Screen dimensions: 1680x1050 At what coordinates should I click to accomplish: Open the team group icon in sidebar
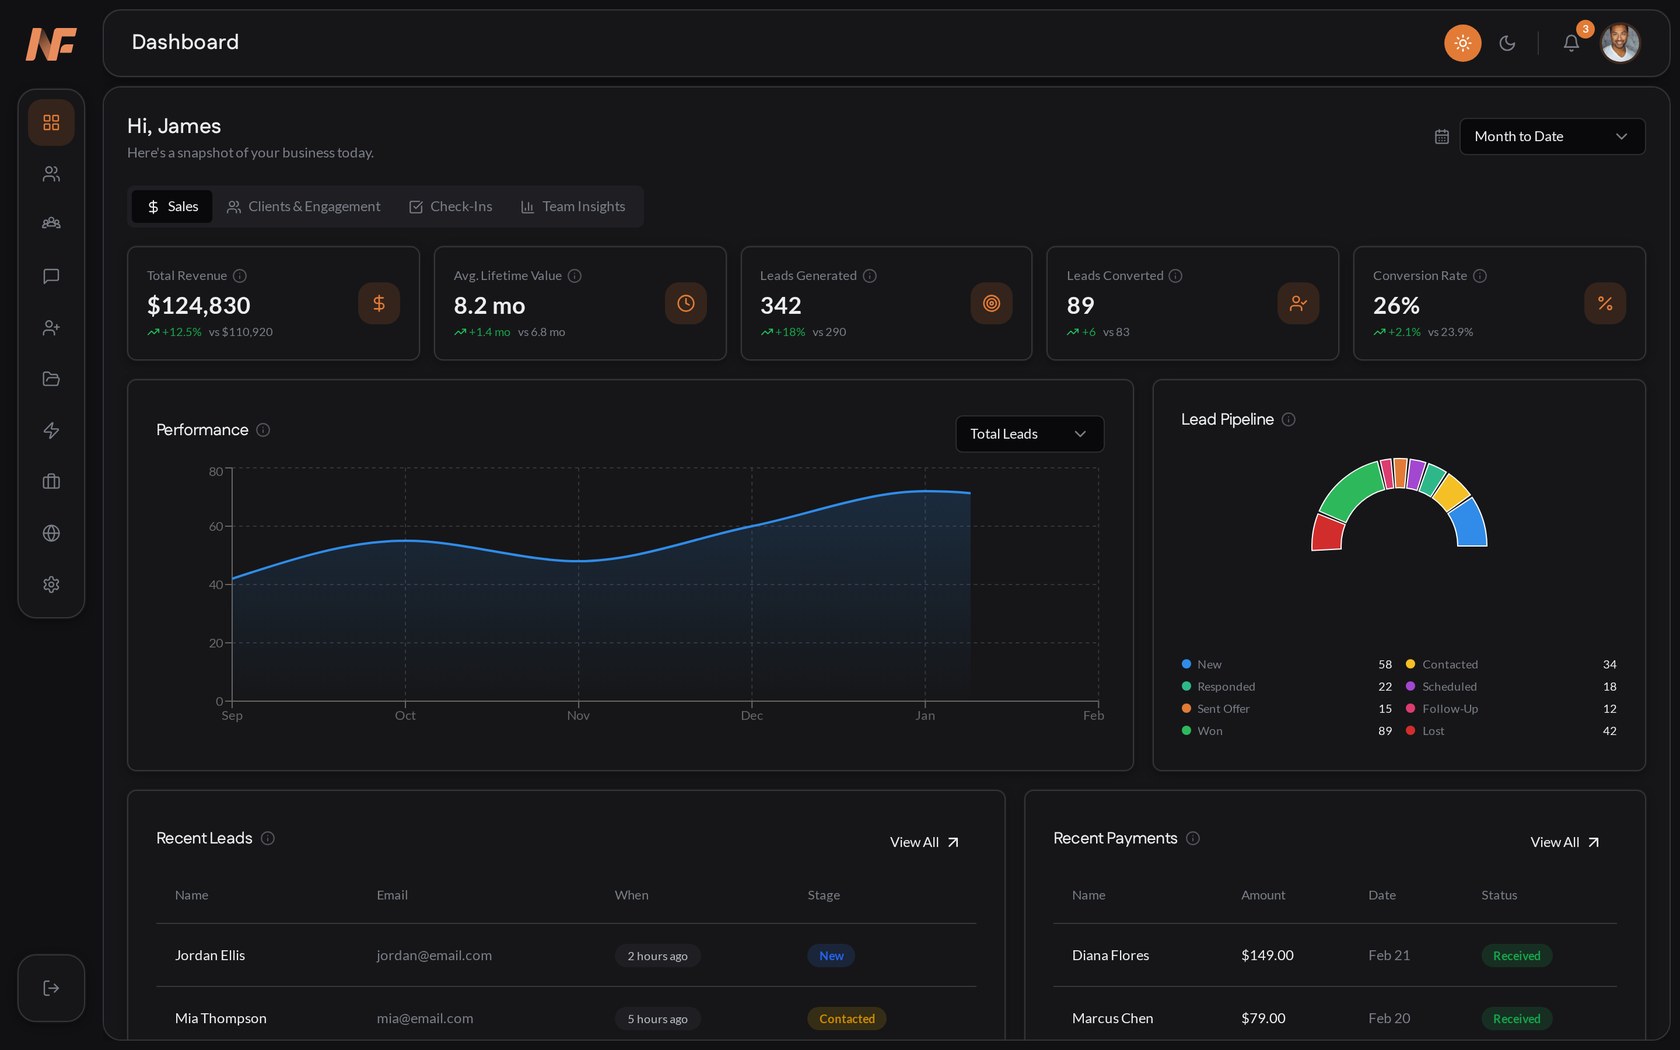click(51, 224)
